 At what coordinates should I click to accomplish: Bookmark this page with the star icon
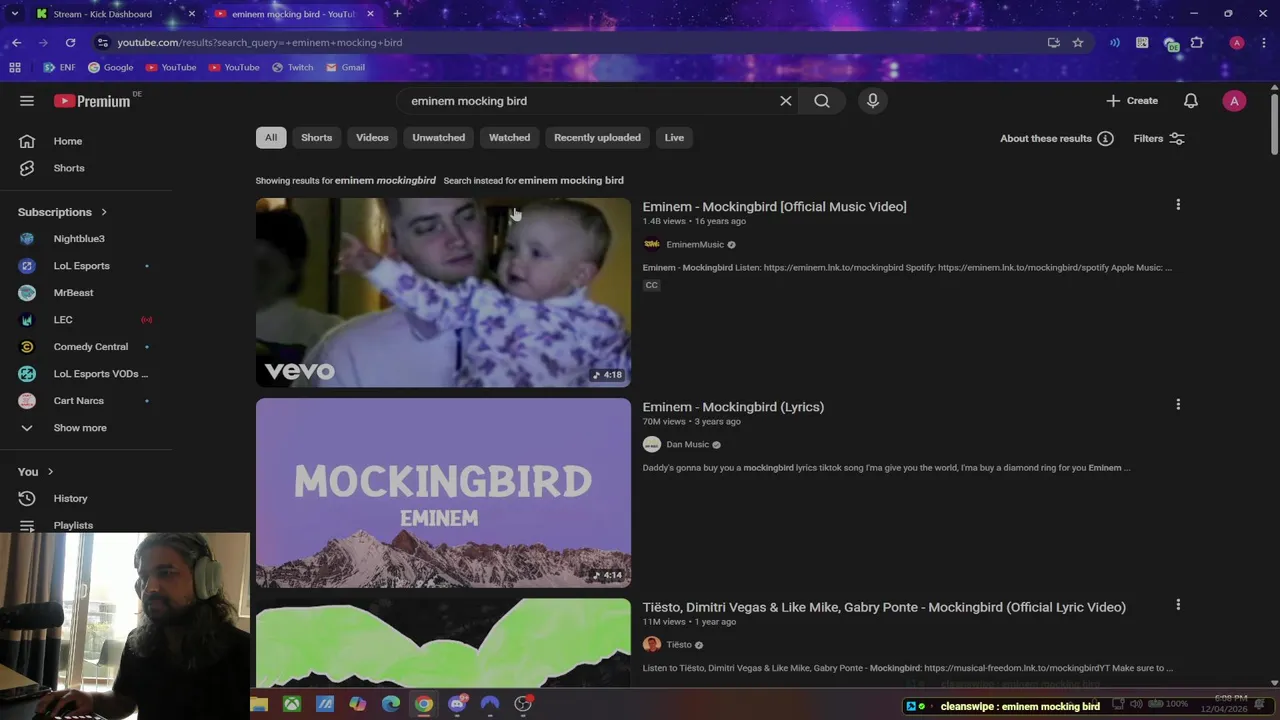point(1078,43)
